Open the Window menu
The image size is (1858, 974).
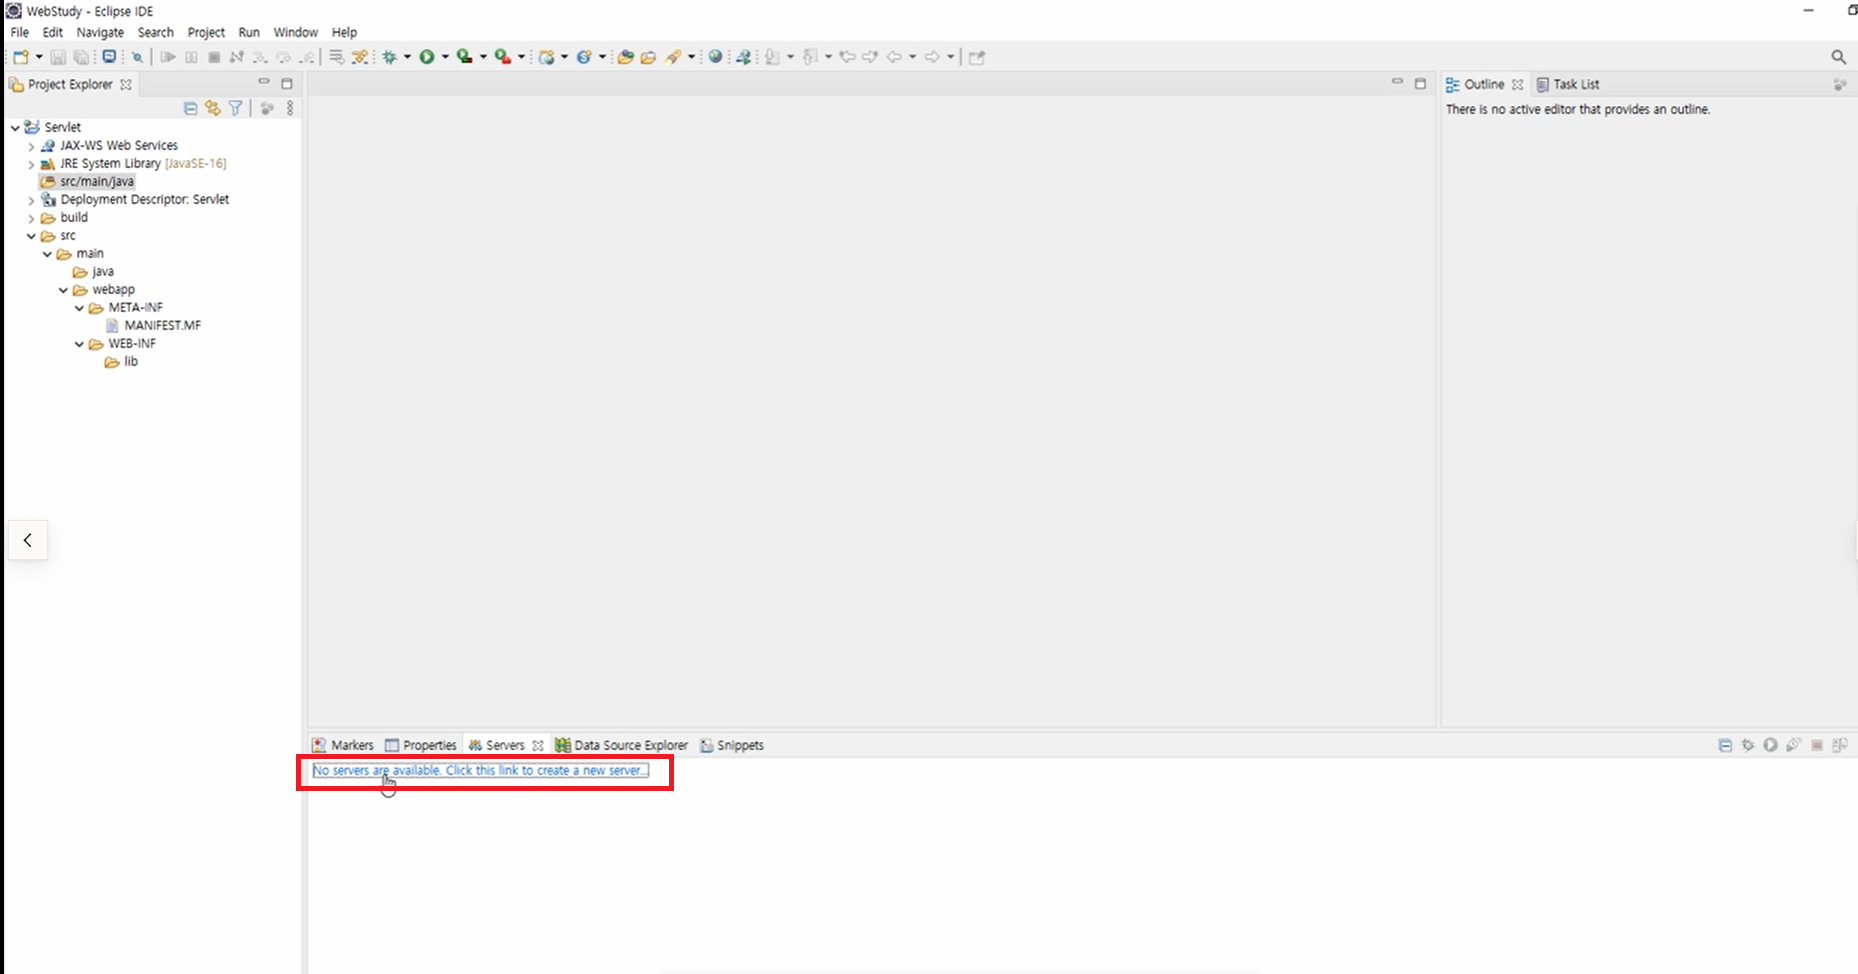[x=295, y=32]
